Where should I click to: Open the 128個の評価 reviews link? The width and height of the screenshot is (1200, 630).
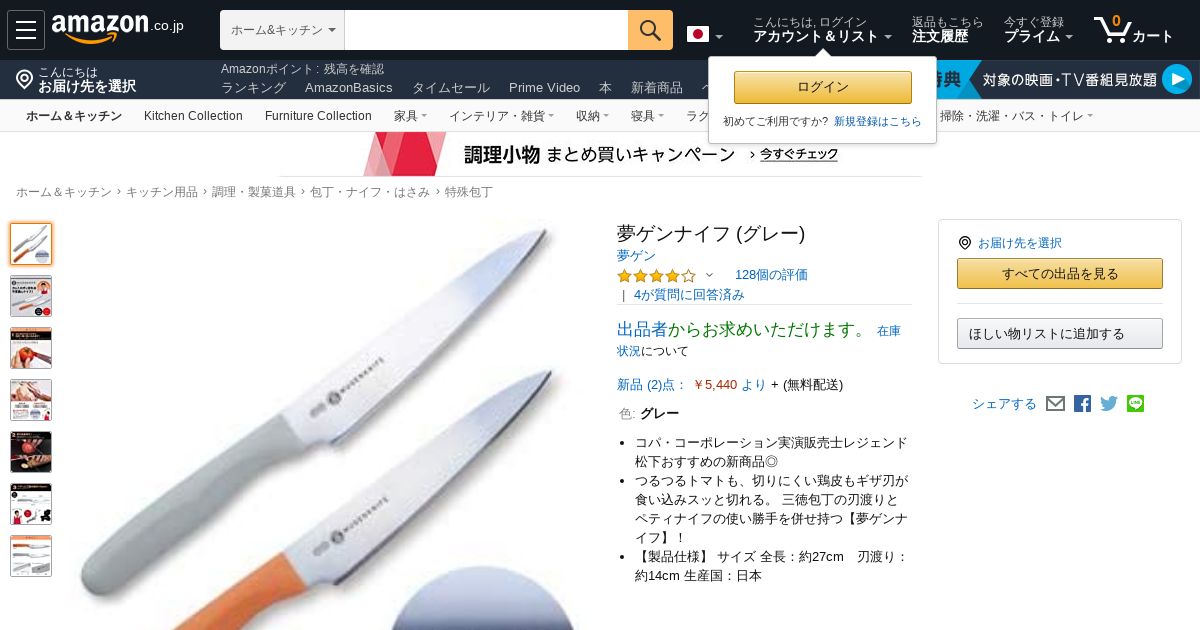coord(771,275)
